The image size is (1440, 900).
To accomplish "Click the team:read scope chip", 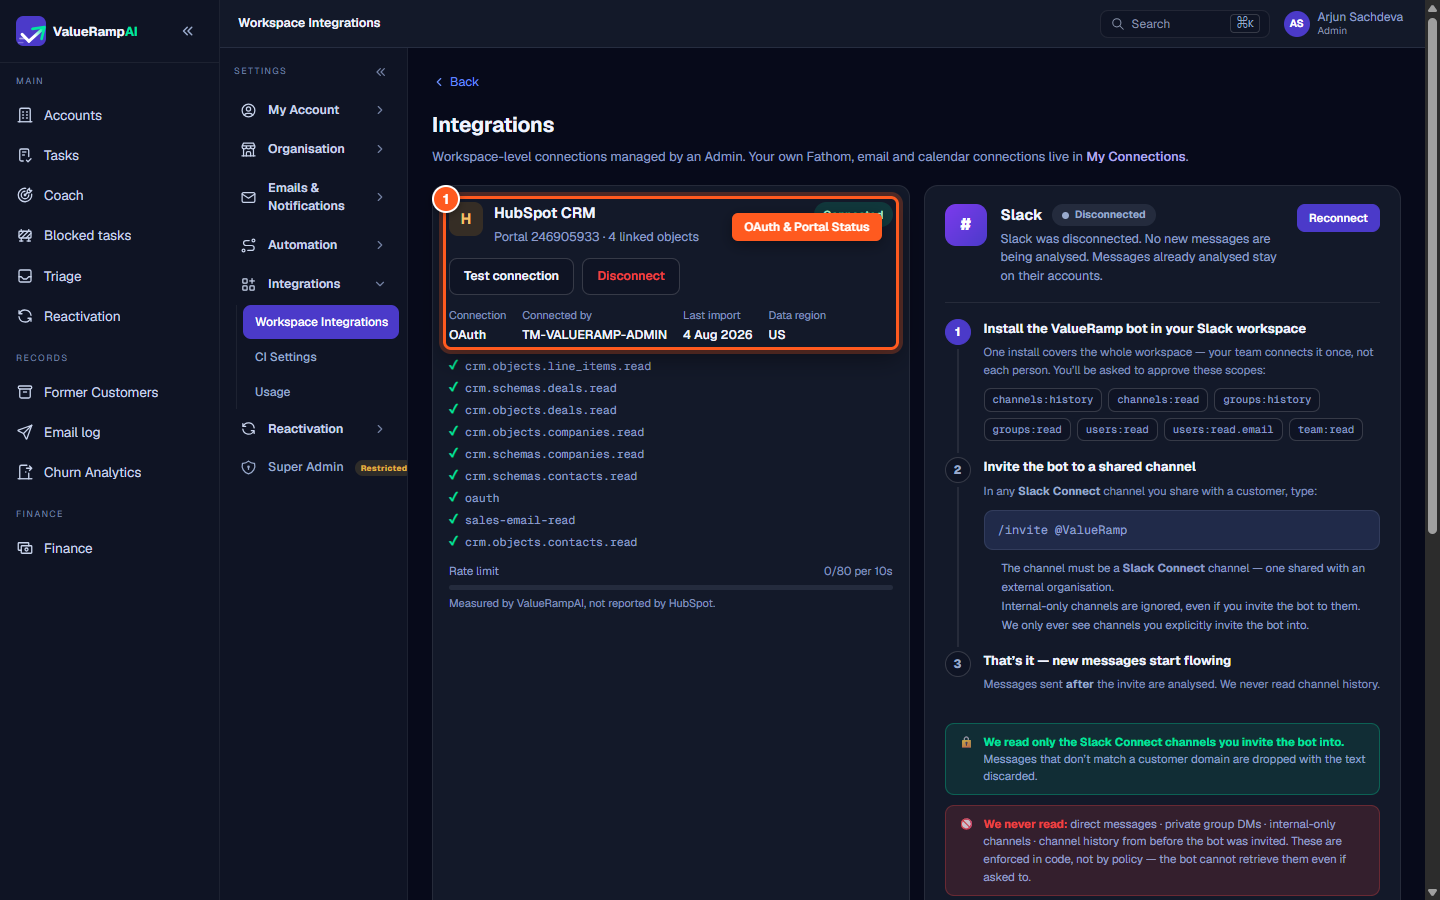I will tap(1326, 430).
